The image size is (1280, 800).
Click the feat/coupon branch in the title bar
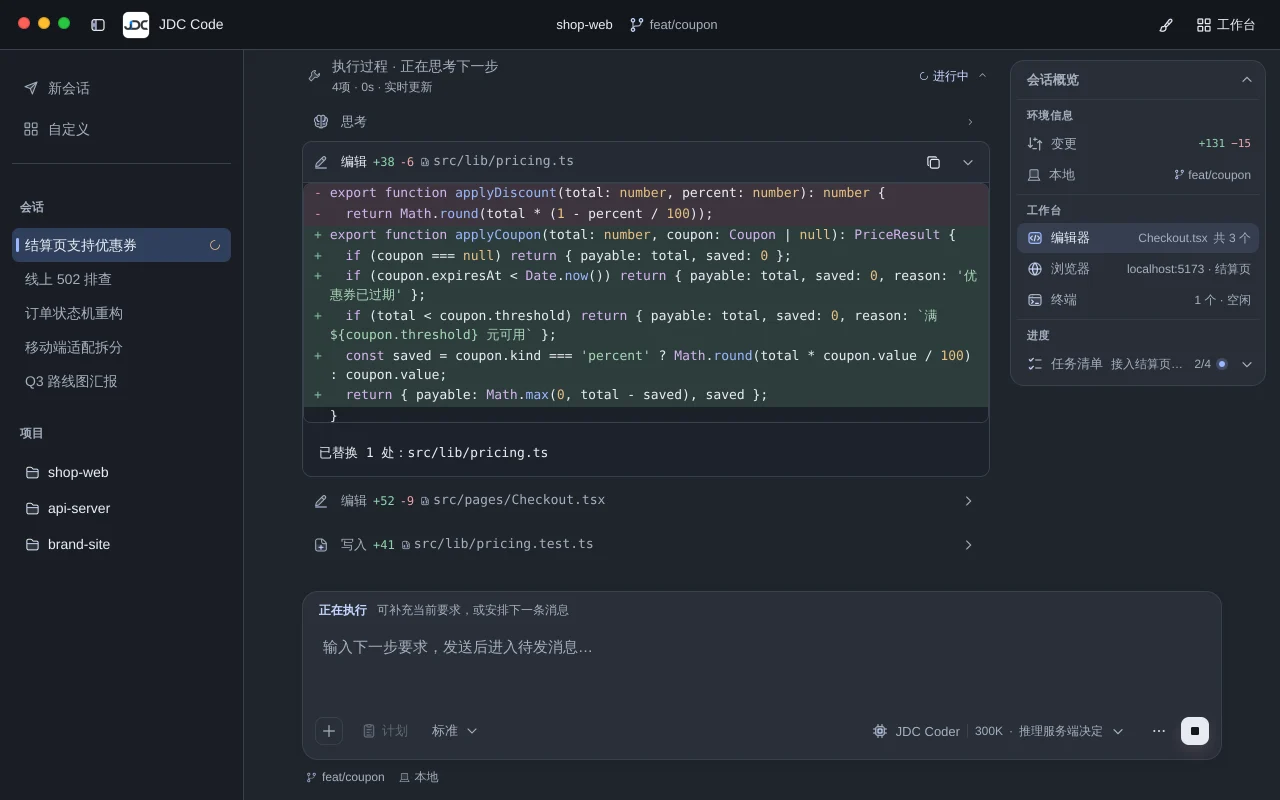coord(673,25)
